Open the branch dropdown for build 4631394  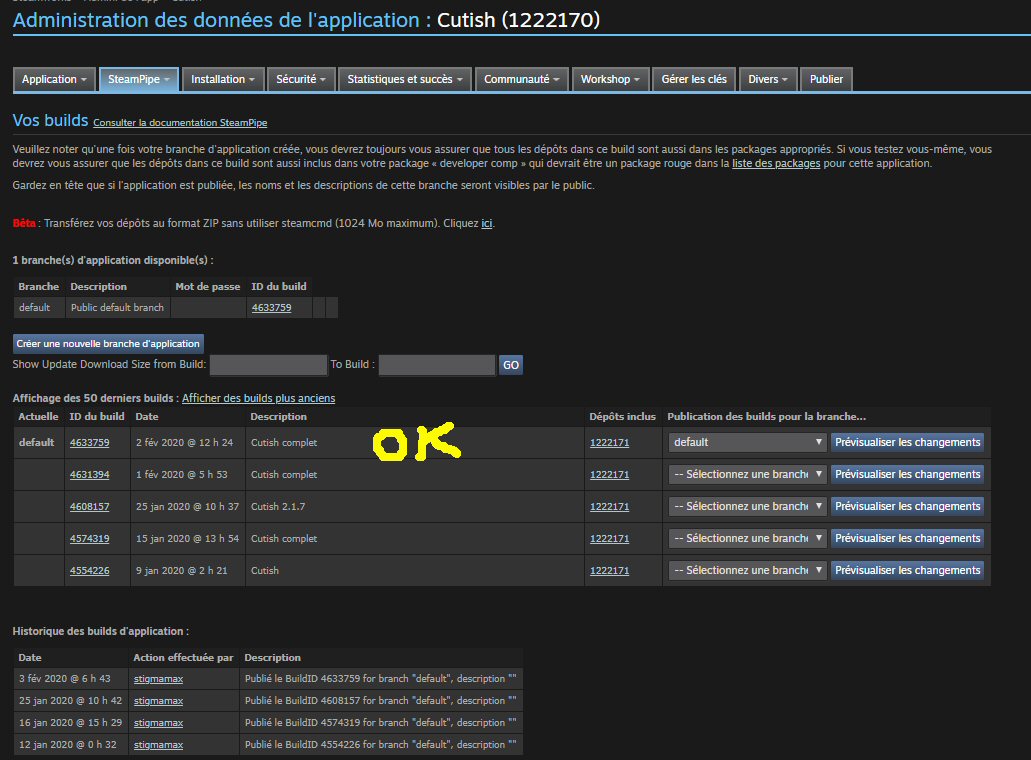(747, 474)
